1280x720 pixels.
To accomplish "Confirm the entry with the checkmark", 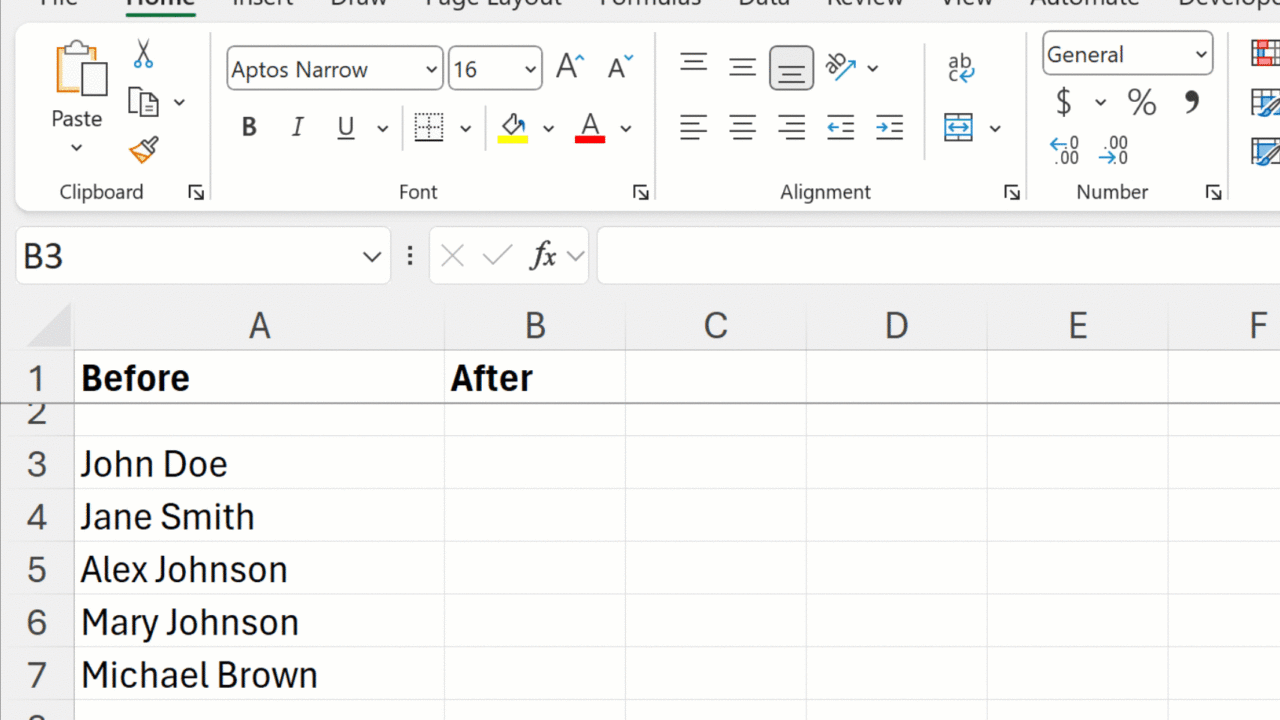I will tap(497, 256).
